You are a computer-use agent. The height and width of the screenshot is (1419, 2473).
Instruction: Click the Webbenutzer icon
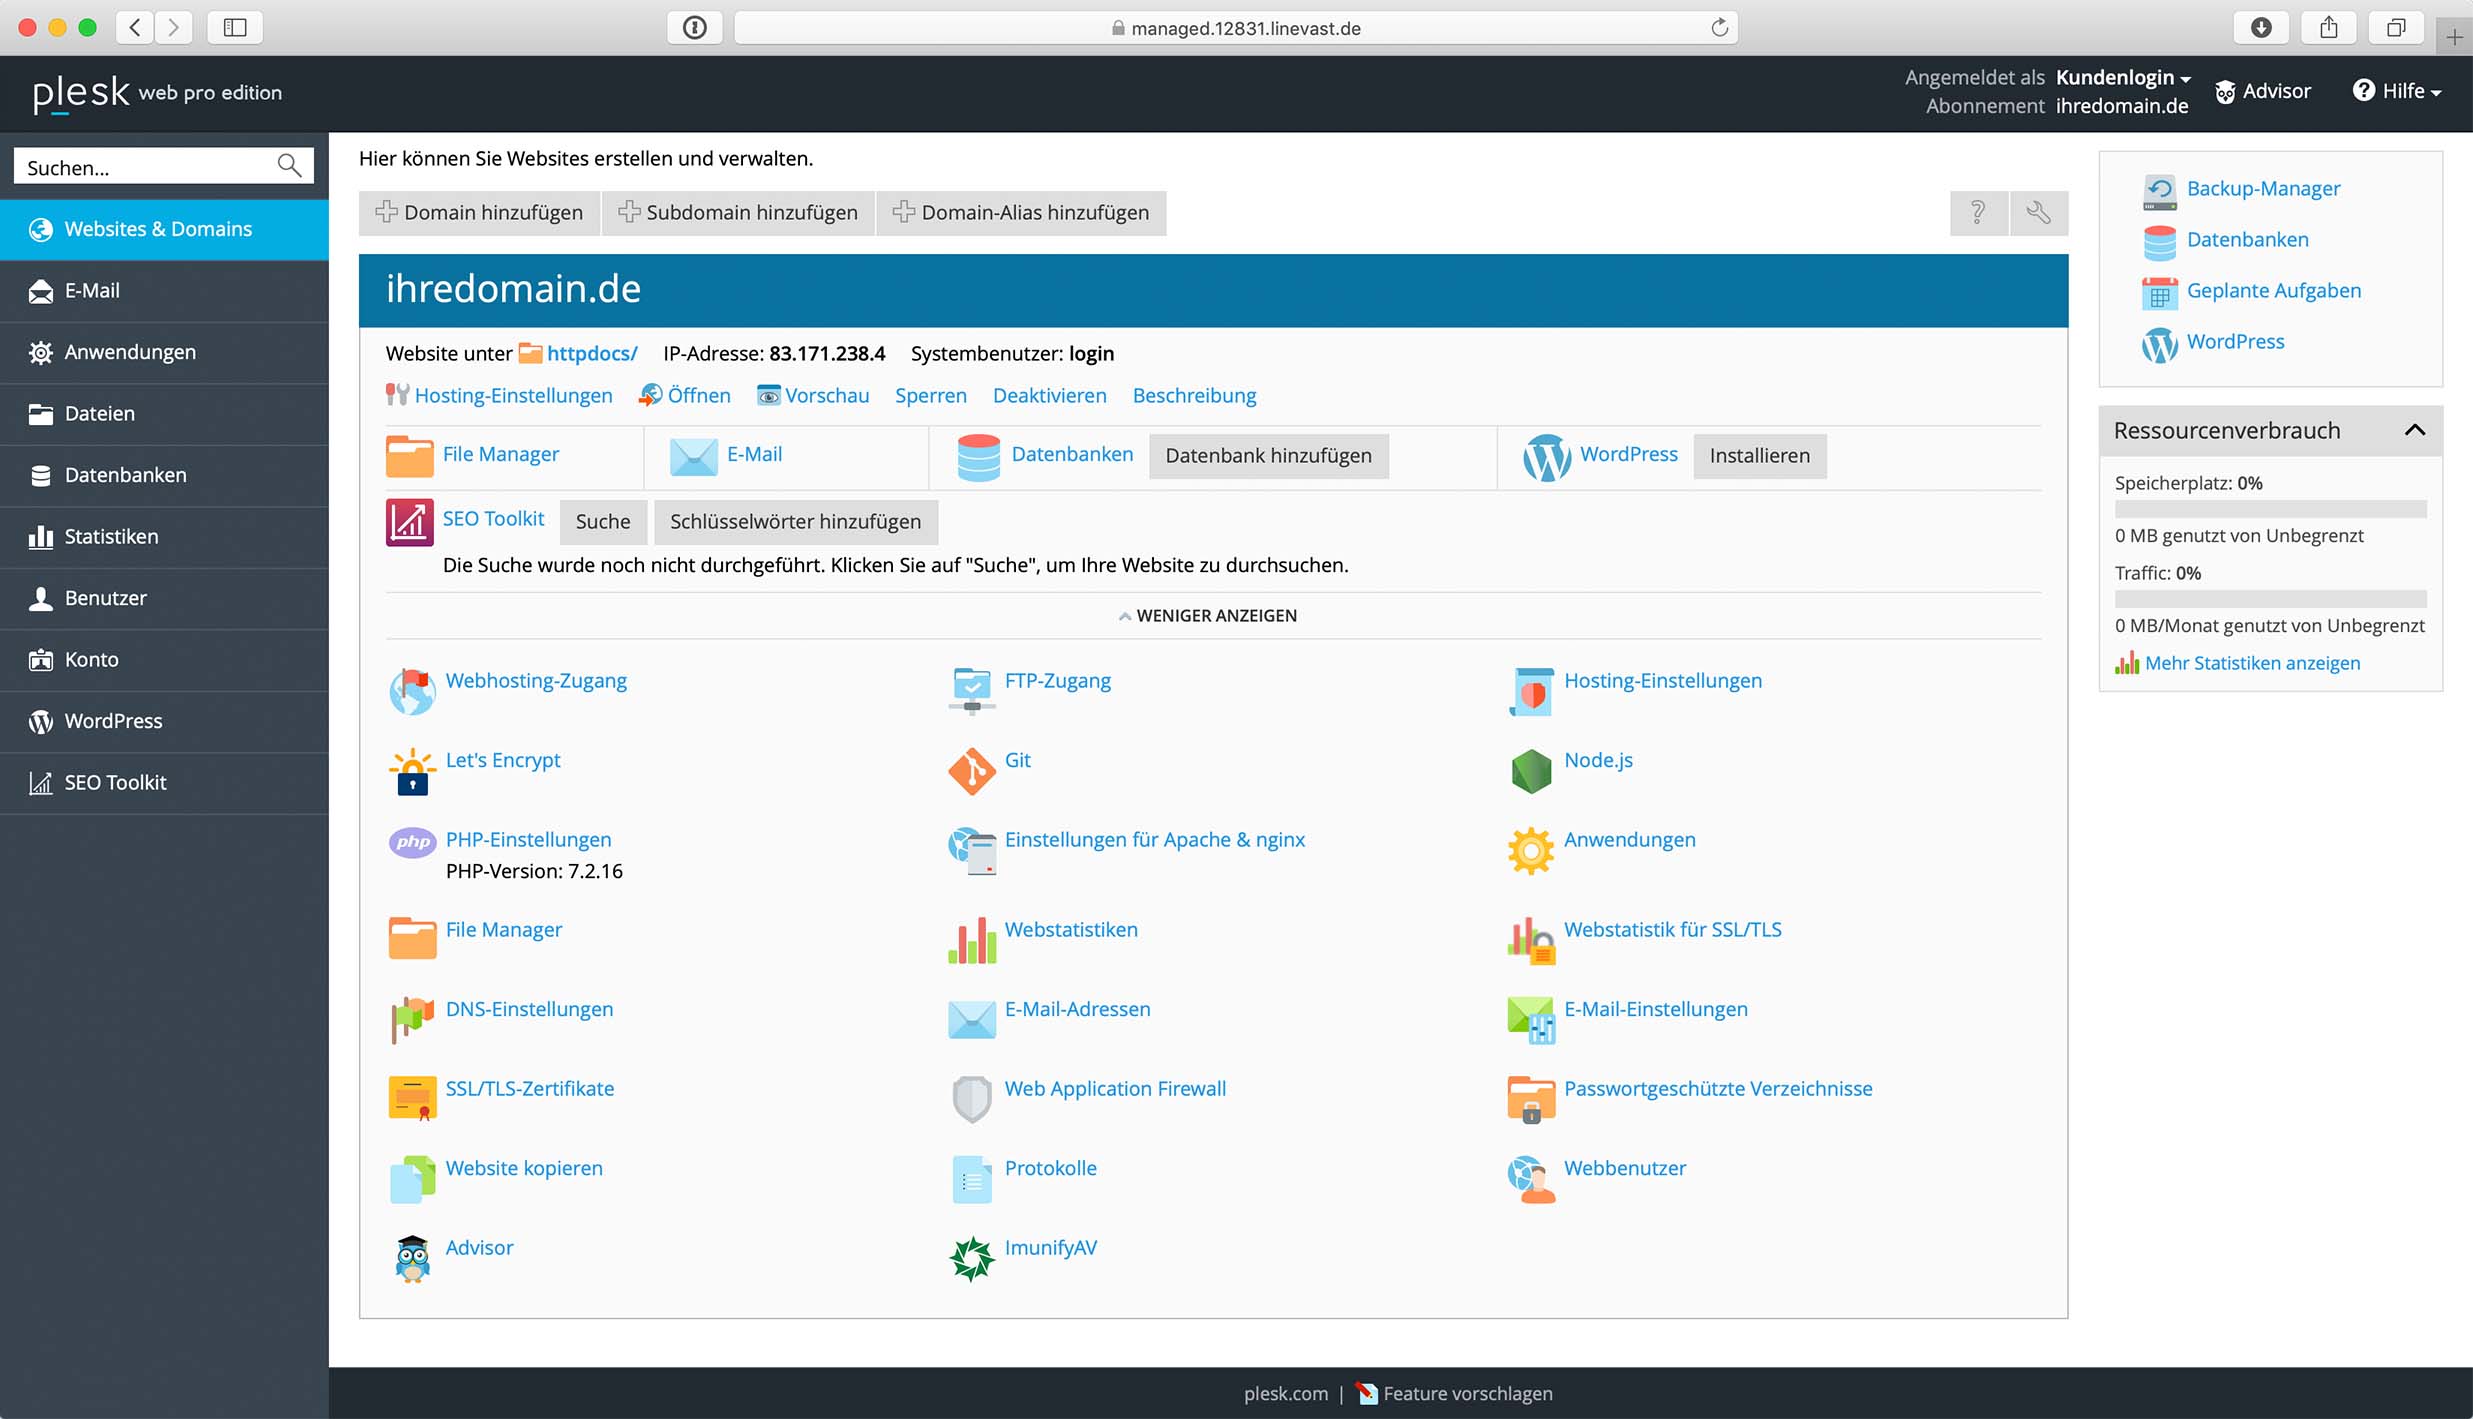coord(1531,1180)
